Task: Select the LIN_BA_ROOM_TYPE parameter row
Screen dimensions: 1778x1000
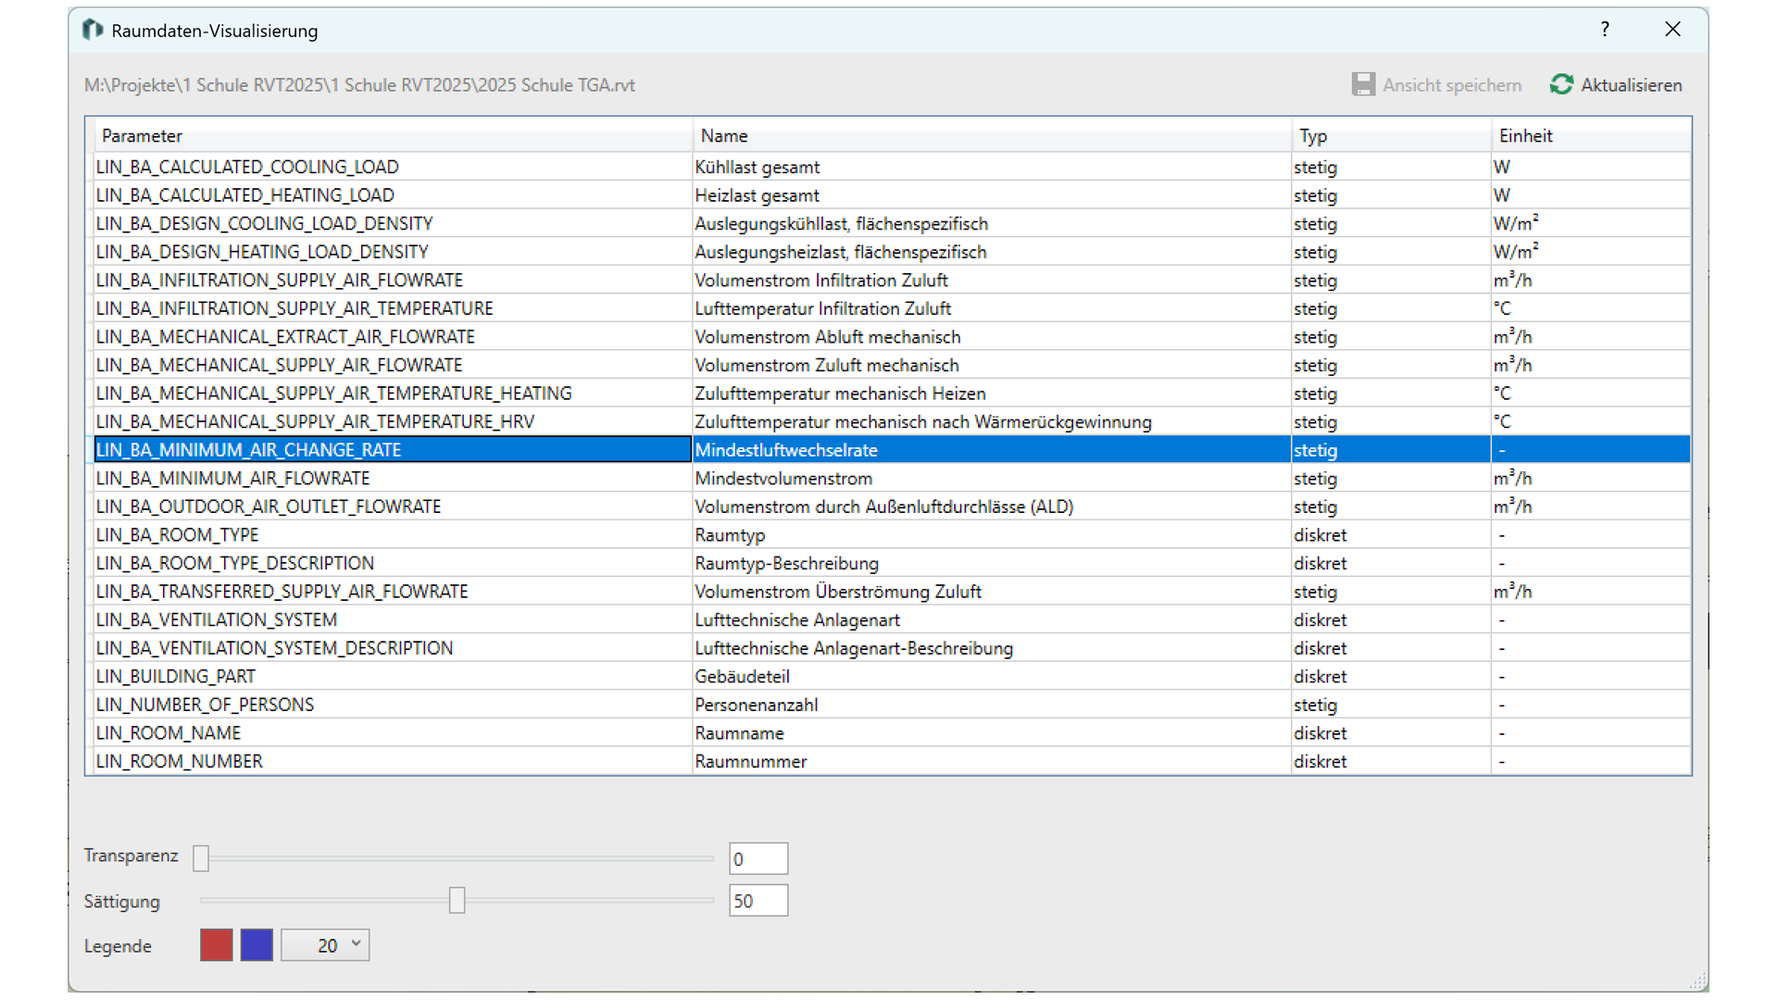Action: pos(177,535)
